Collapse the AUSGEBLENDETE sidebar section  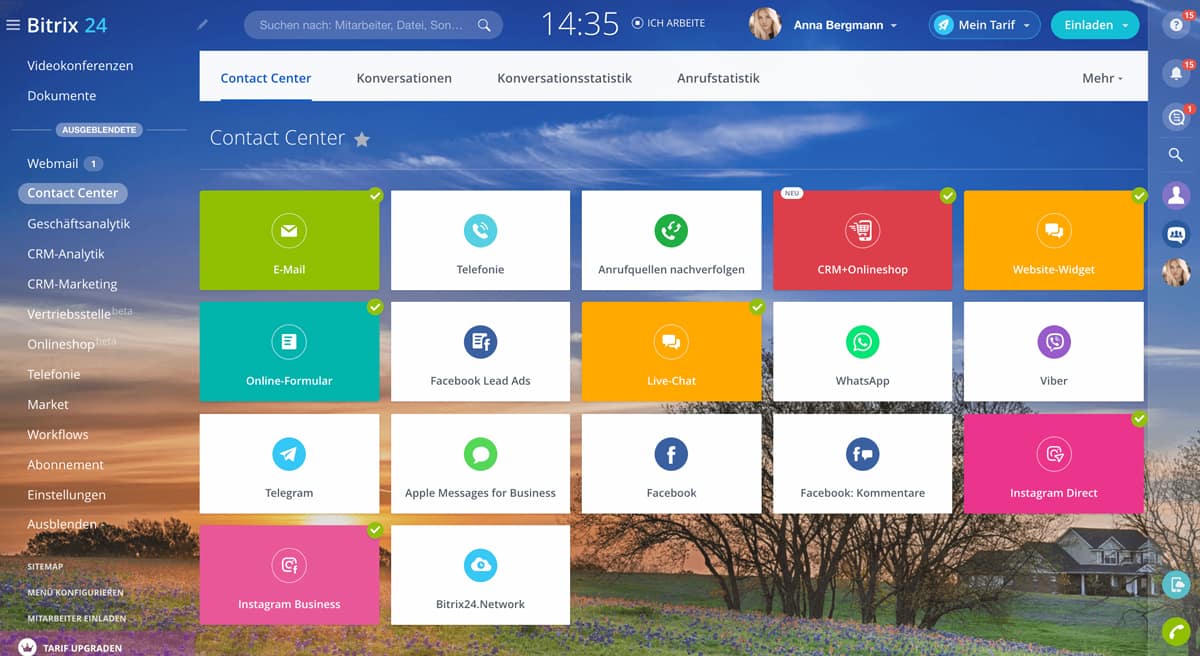point(99,130)
